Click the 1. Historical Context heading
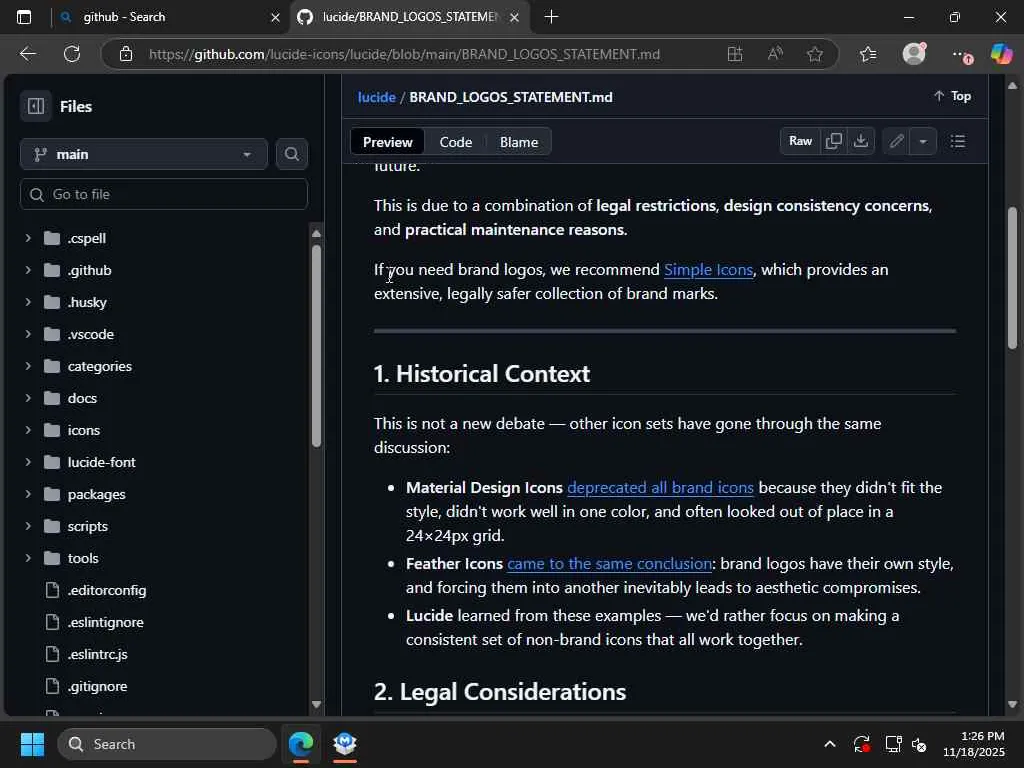The height and width of the screenshot is (768, 1024). (x=482, y=374)
